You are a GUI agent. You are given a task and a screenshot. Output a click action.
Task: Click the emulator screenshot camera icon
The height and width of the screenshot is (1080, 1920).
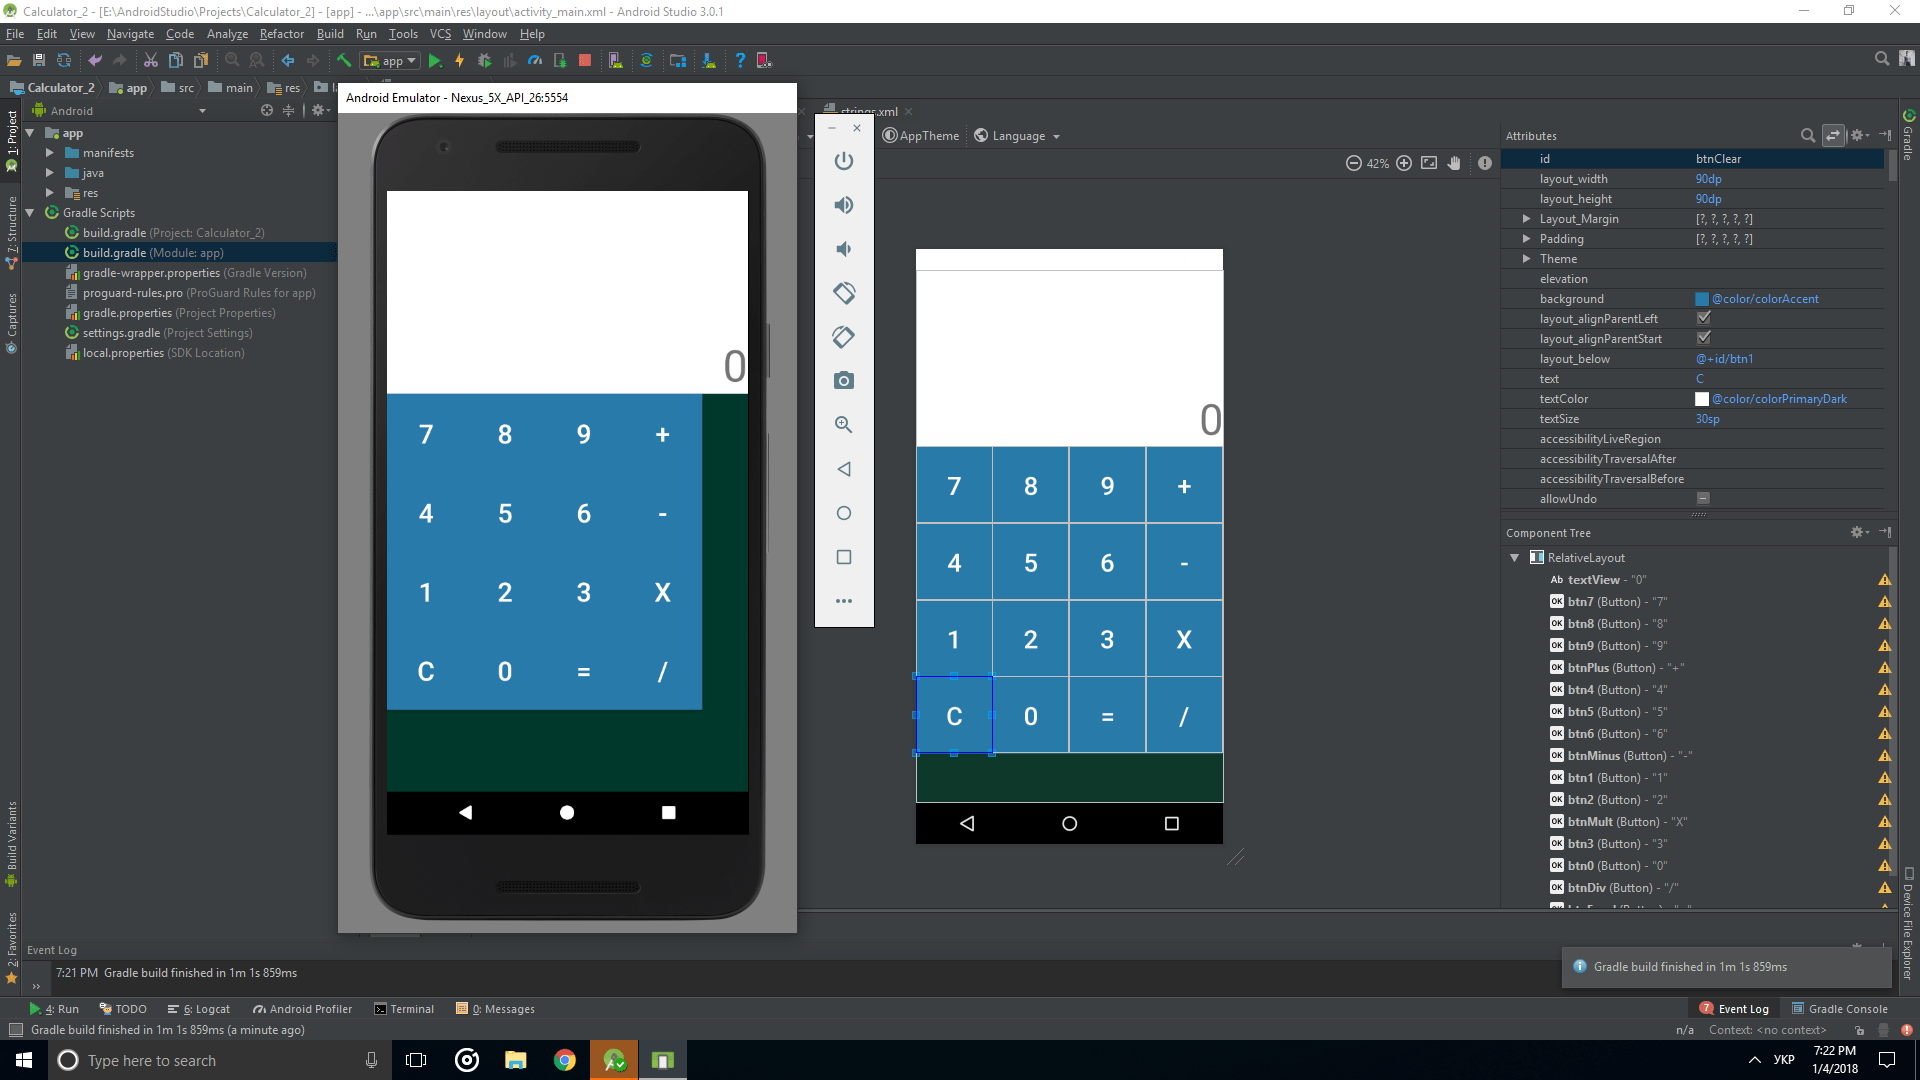click(844, 380)
